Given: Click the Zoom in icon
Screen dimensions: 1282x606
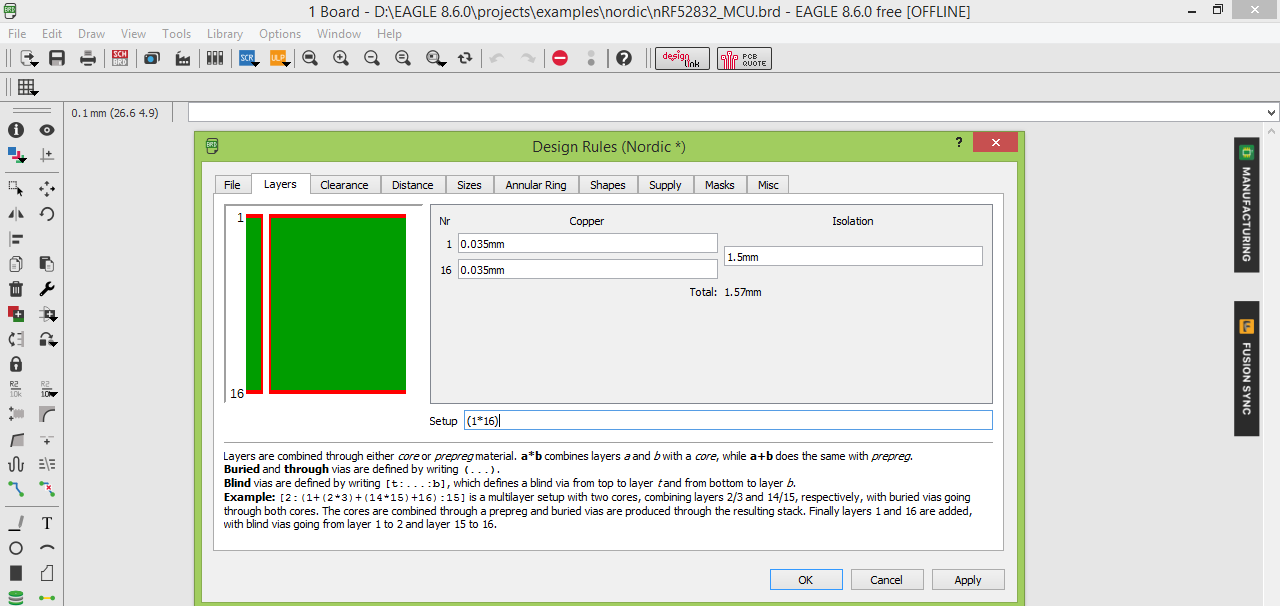Looking at the screenshot, I should point(341,58).
